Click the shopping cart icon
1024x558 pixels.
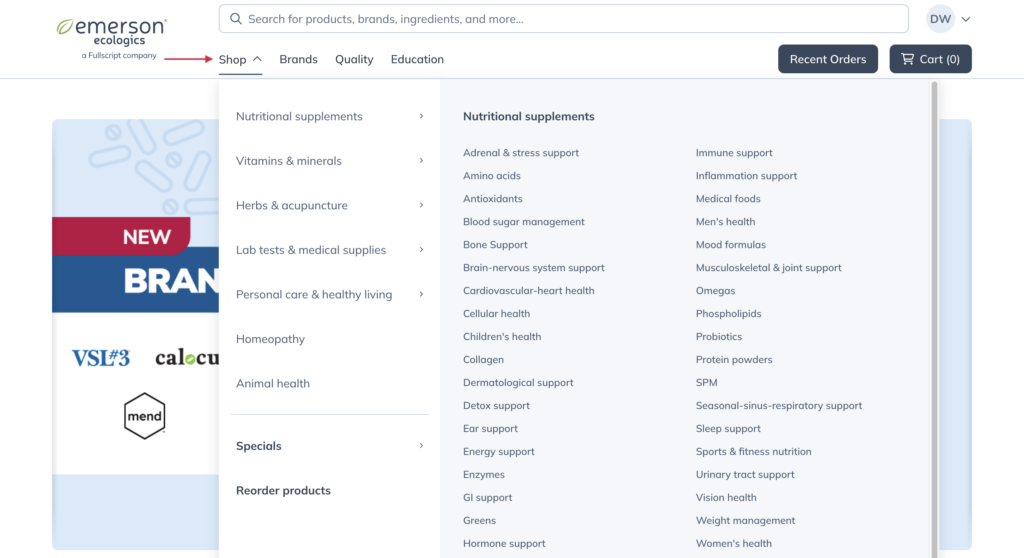pyautogui.click(x=907, y=59)
